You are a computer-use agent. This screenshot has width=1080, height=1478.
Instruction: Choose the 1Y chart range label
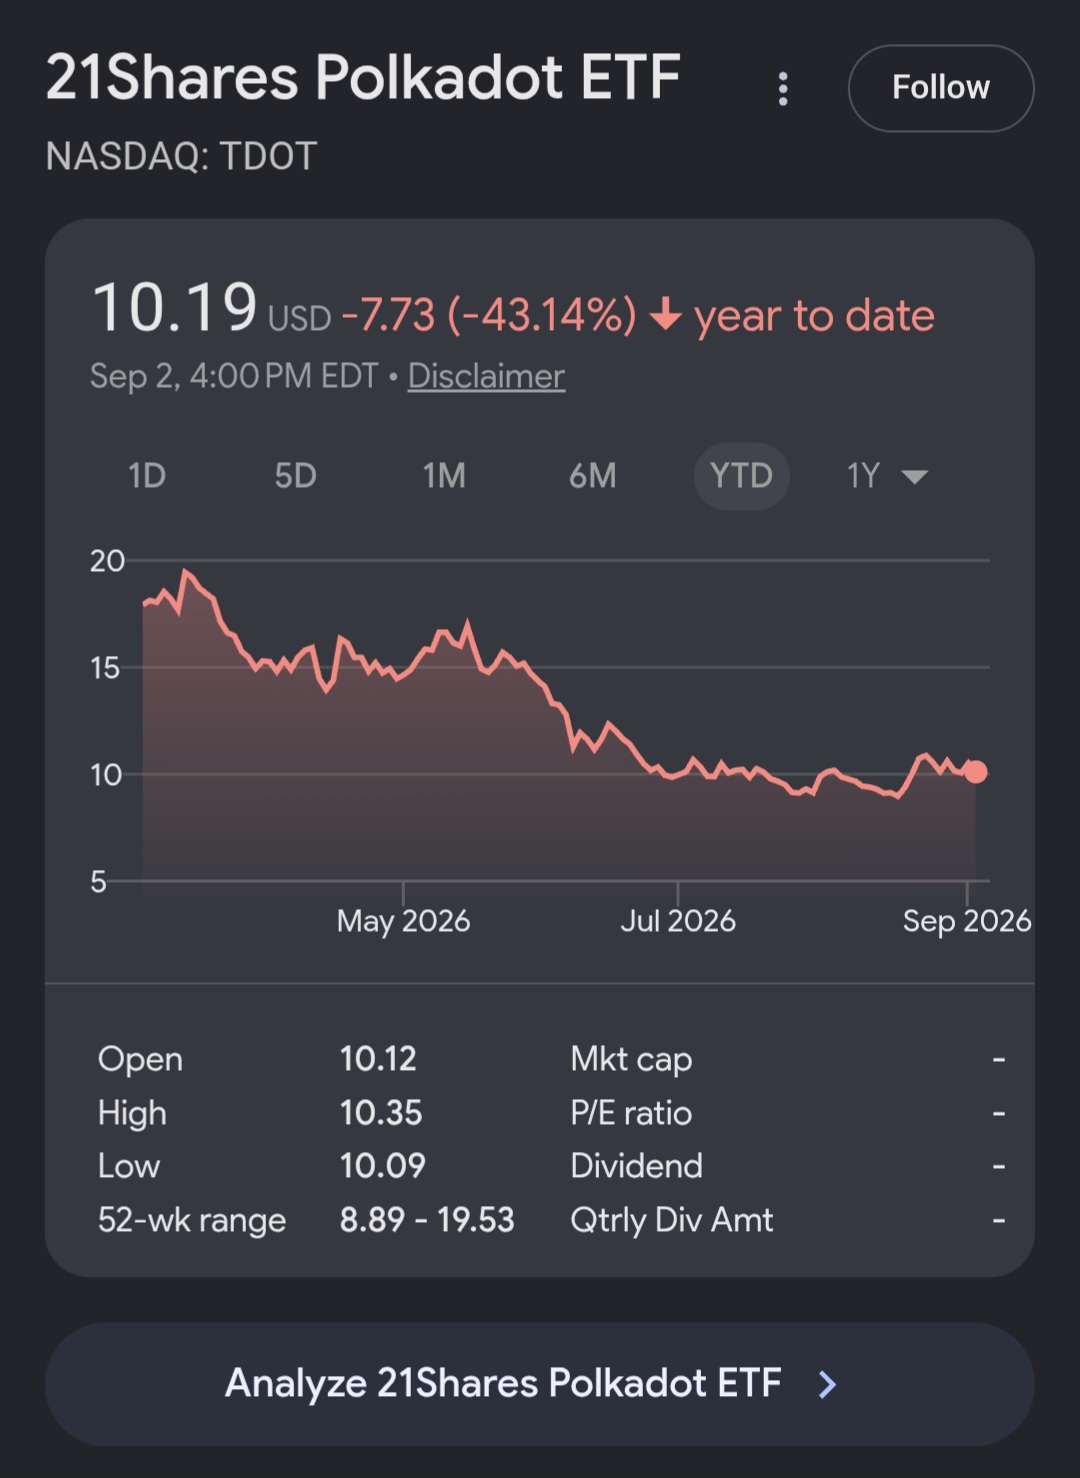tap(863, 476)
